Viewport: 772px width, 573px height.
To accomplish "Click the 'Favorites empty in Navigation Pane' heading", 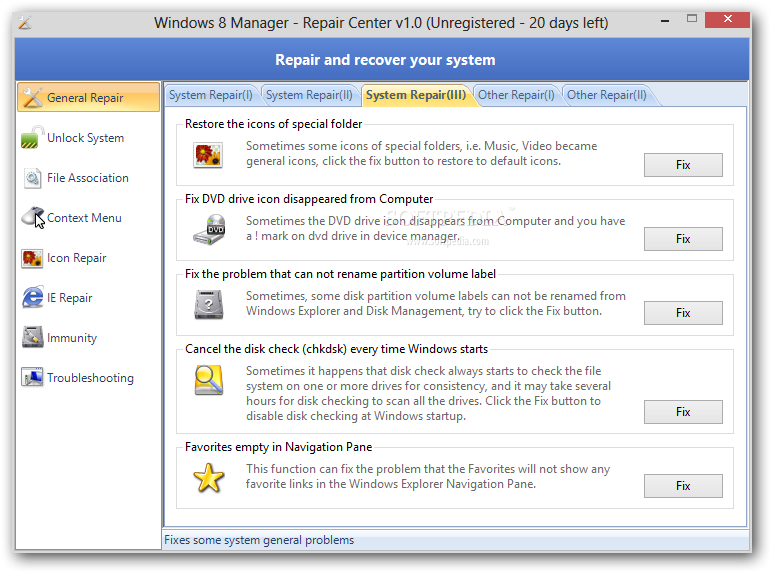I will click(x=278, y=447).
